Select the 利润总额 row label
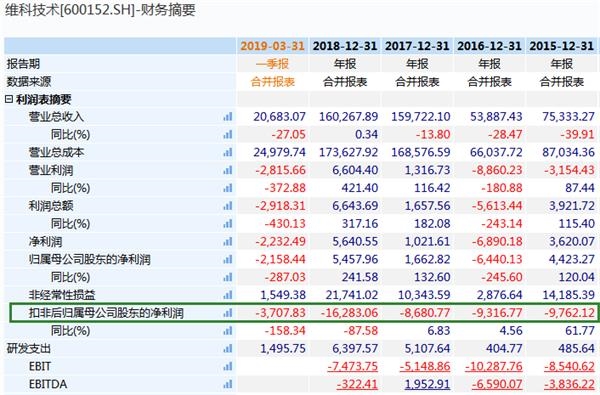This screenshot has height=395, width=600. (51, 206)
